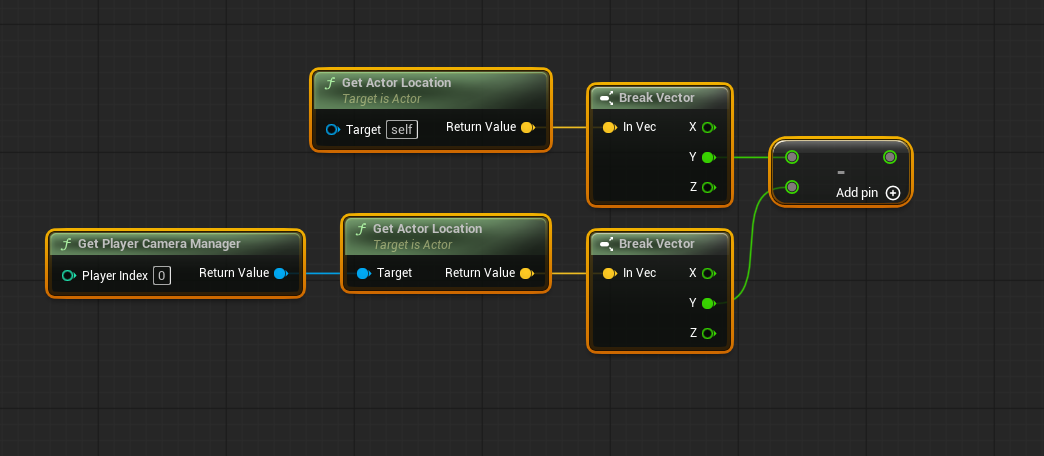The image size is (1044, 456).
Task: Click Y output pin of upper Break Vector
Action: [x=708, y=157]
